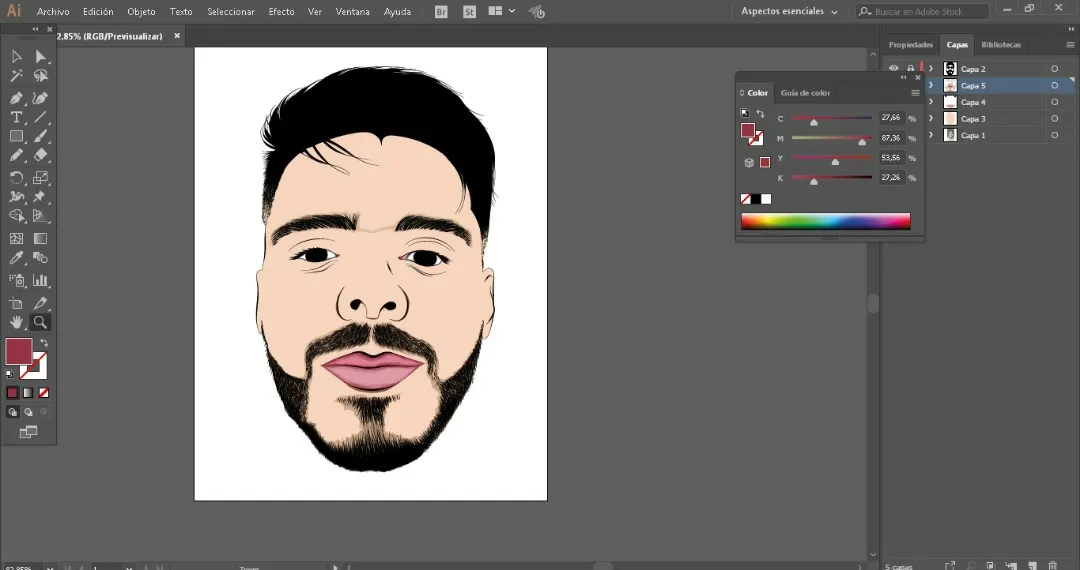Viewport: 1080px width, 570px height.
Task: Select the Gradient tool
Action: click(41, 238)
